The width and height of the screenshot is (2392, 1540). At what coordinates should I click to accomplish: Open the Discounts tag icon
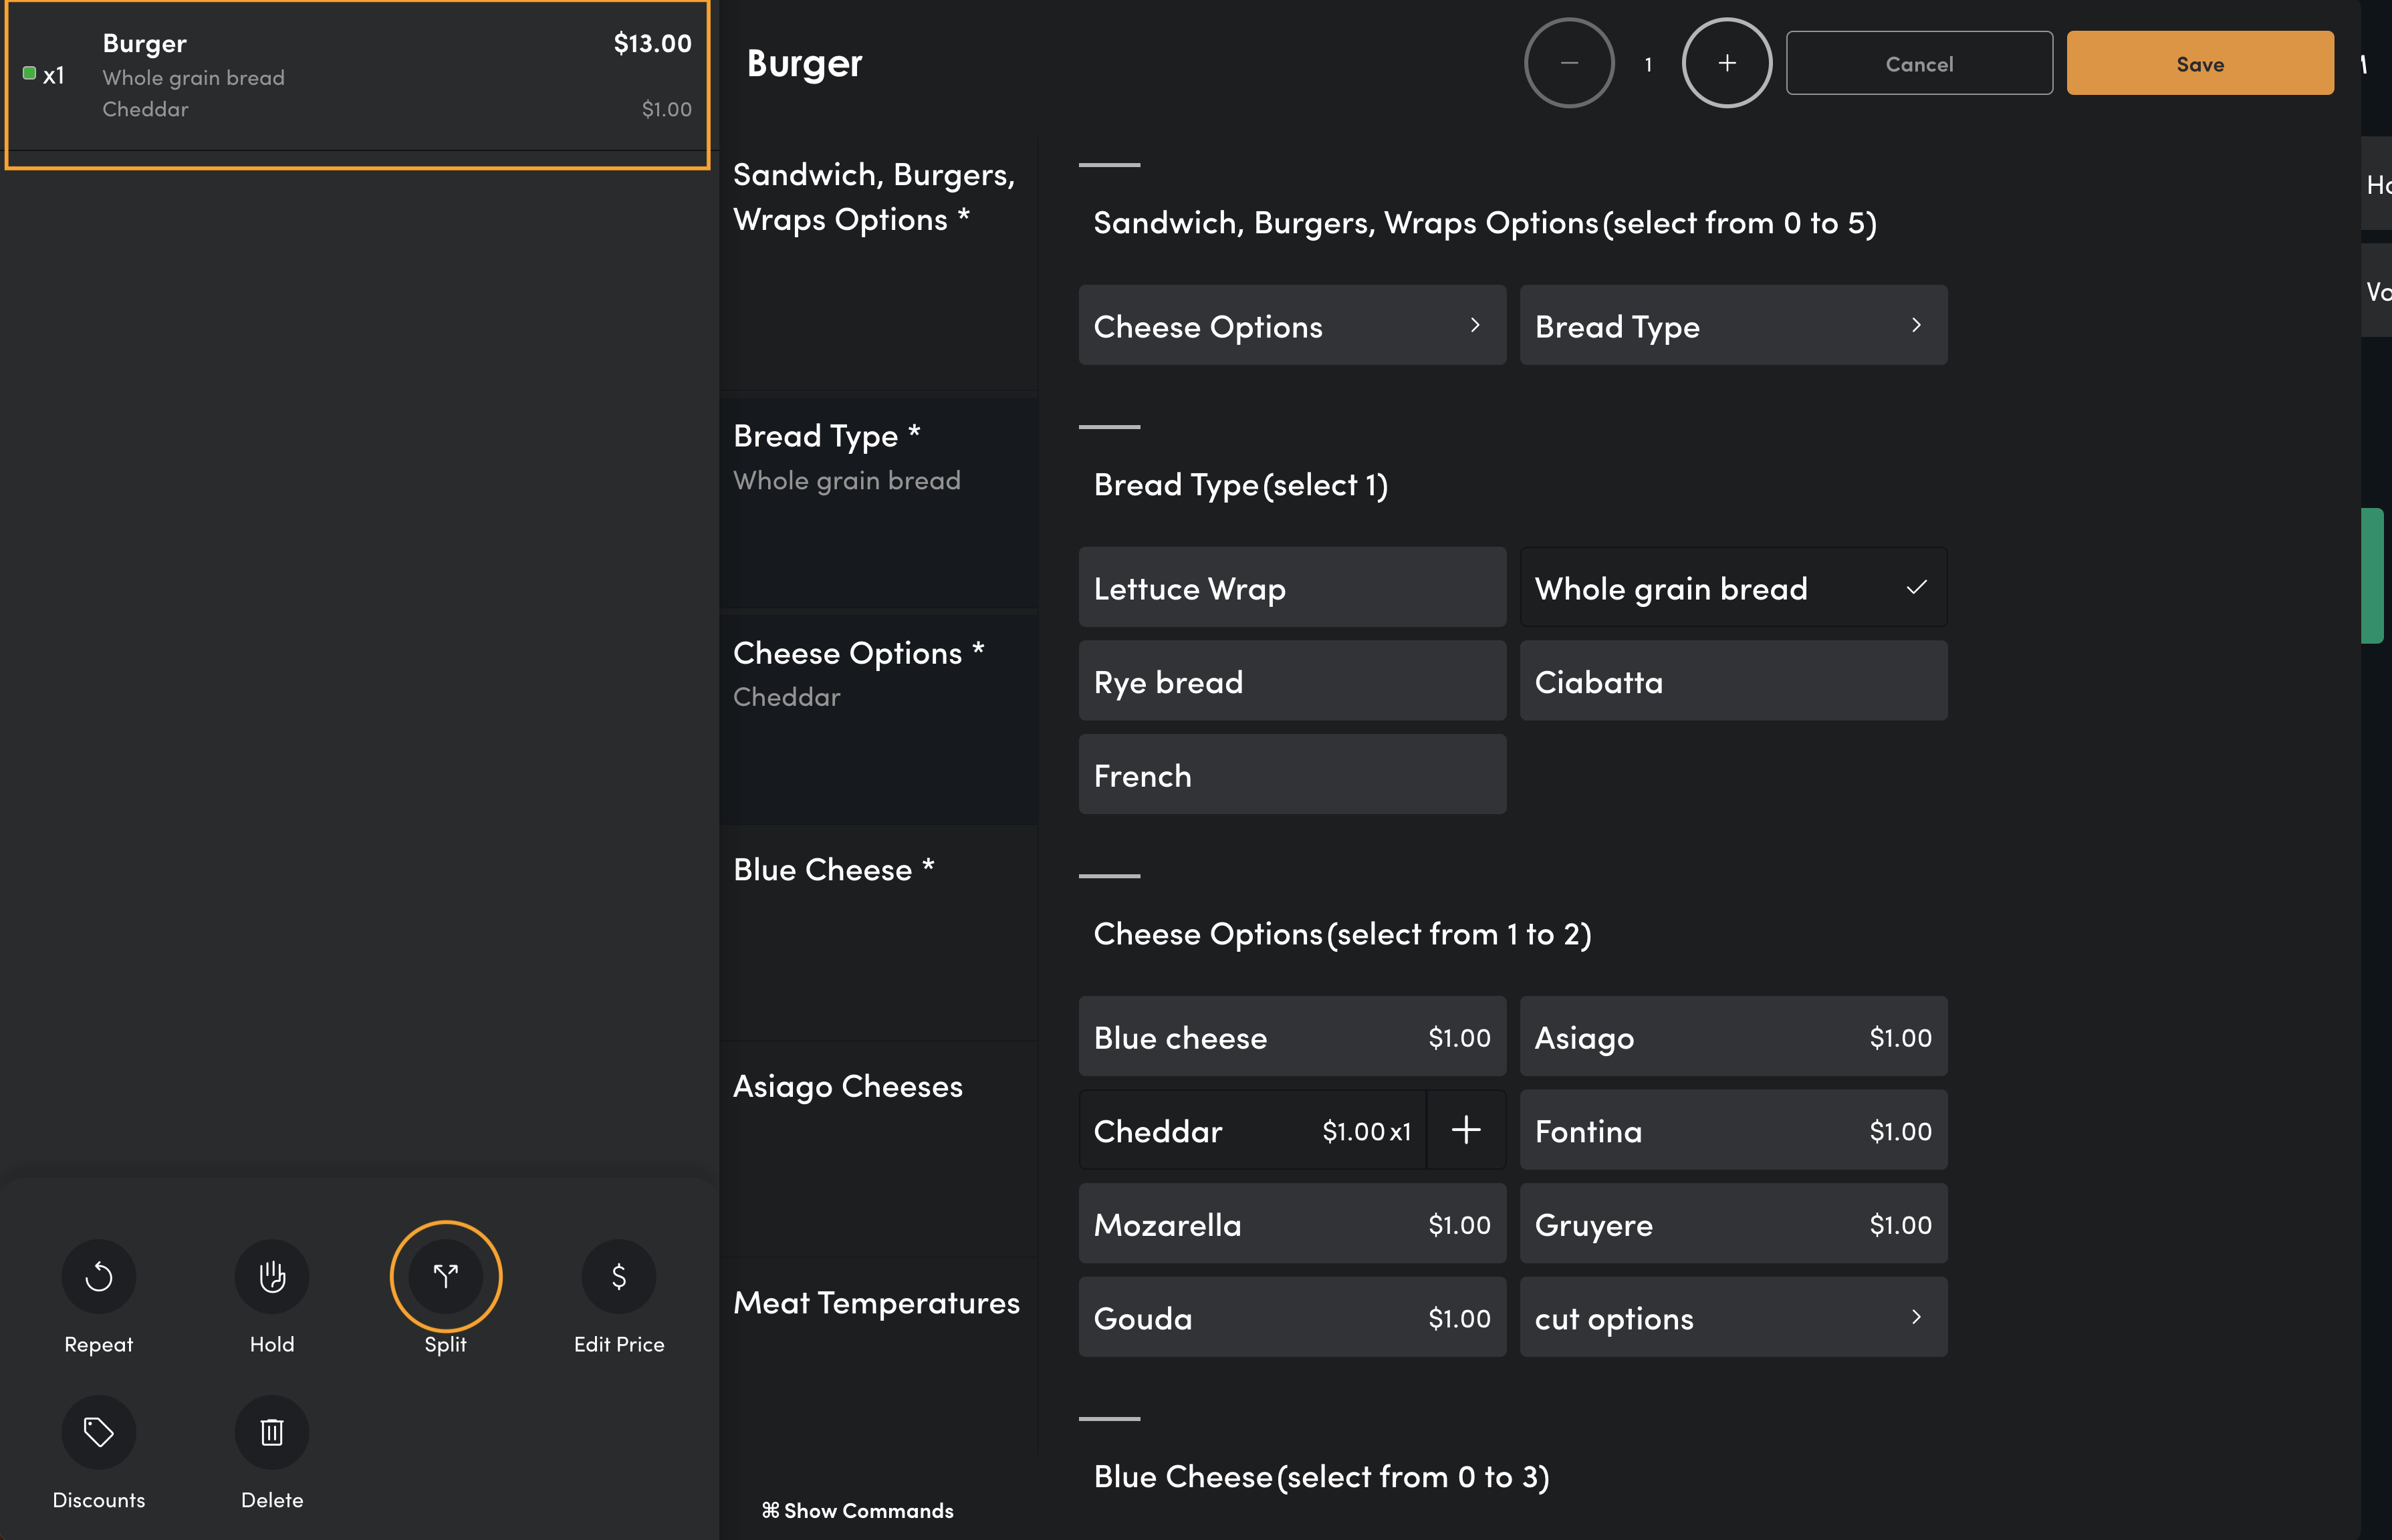pyautogui.click(x=98, y=1432)
